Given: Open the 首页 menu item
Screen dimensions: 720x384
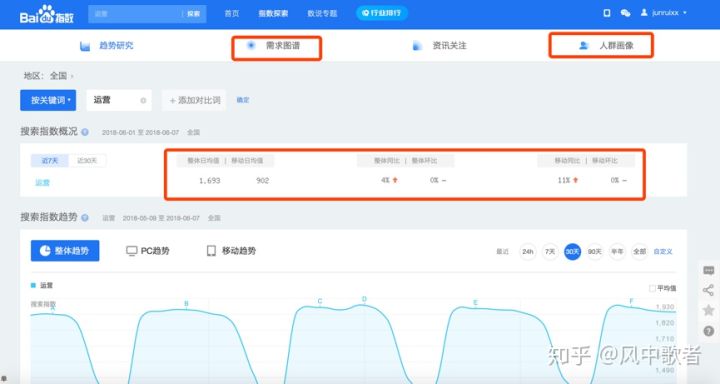Looking at the screenshot, I should [232, 13].
